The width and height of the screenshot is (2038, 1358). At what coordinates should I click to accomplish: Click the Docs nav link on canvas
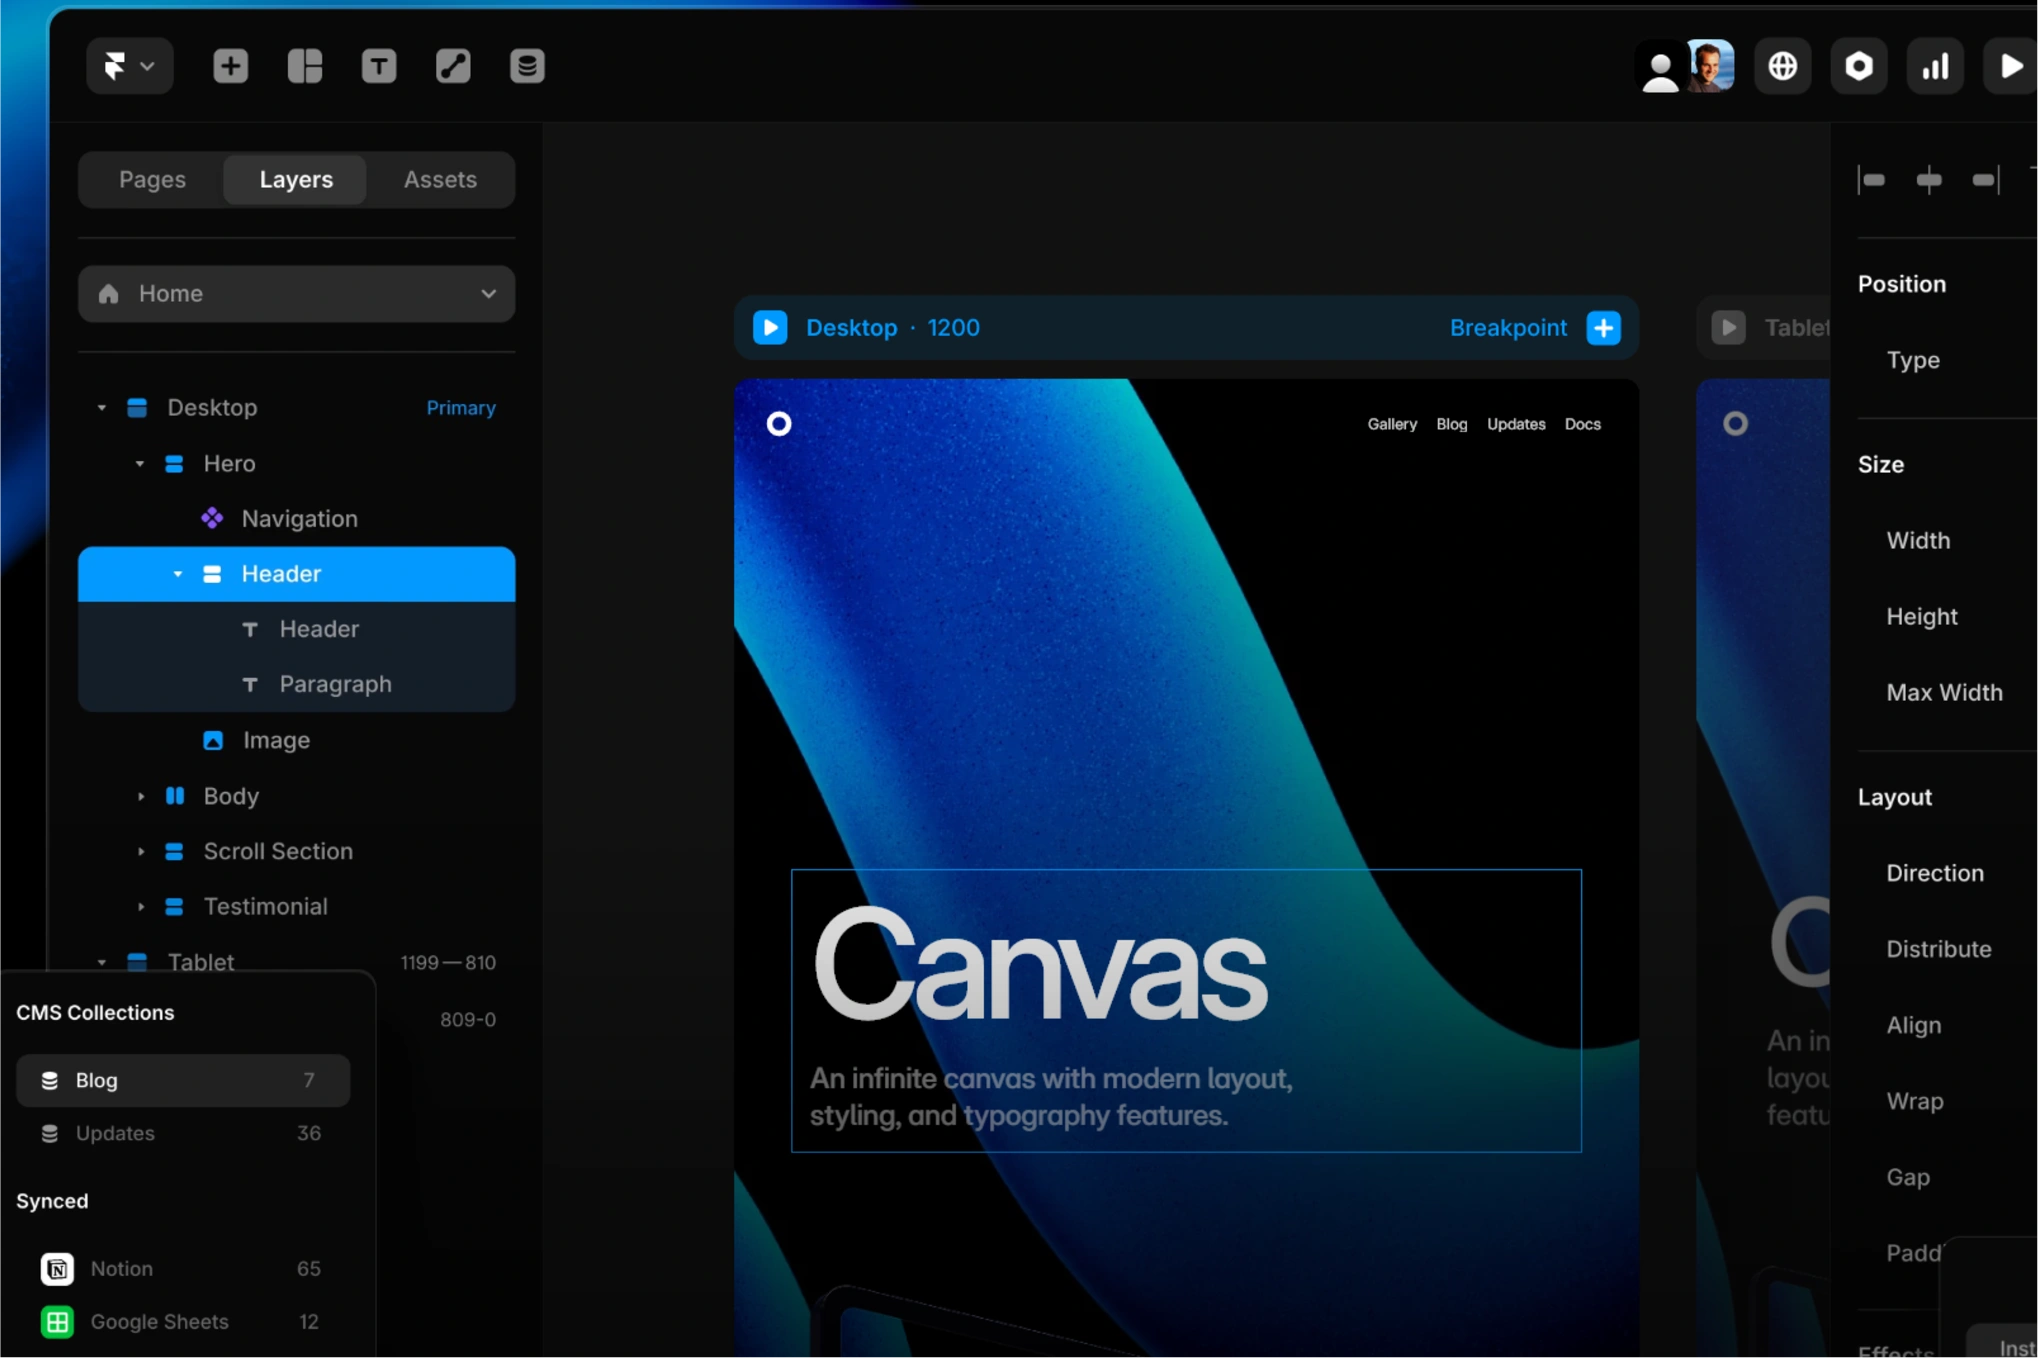click(1582, 424)
